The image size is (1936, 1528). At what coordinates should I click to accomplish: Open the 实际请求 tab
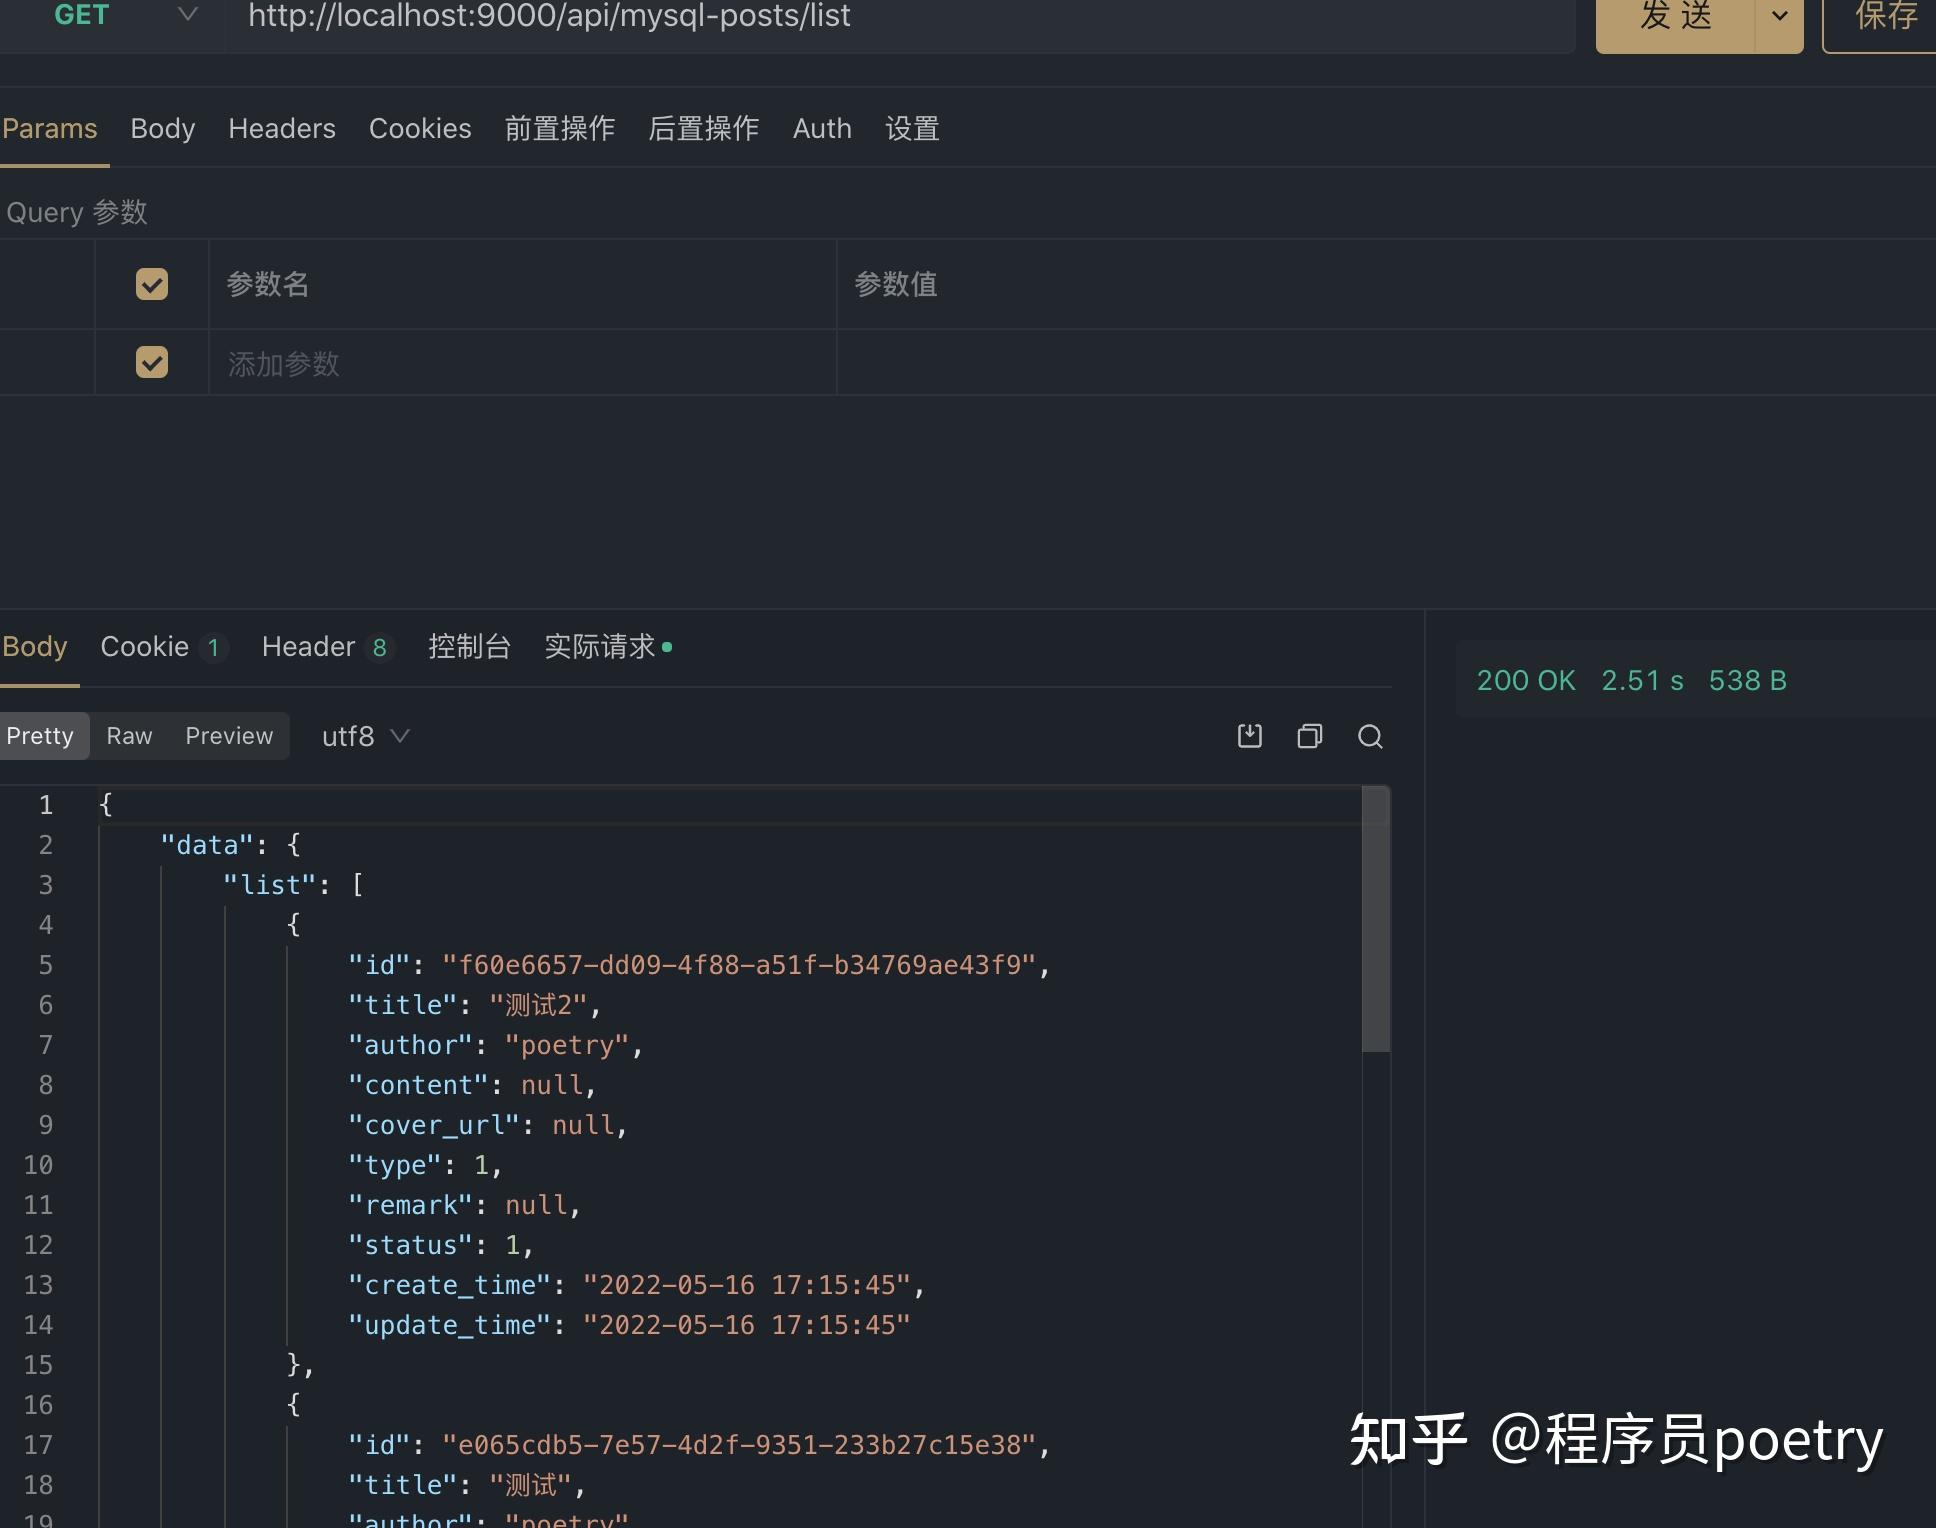601,646
